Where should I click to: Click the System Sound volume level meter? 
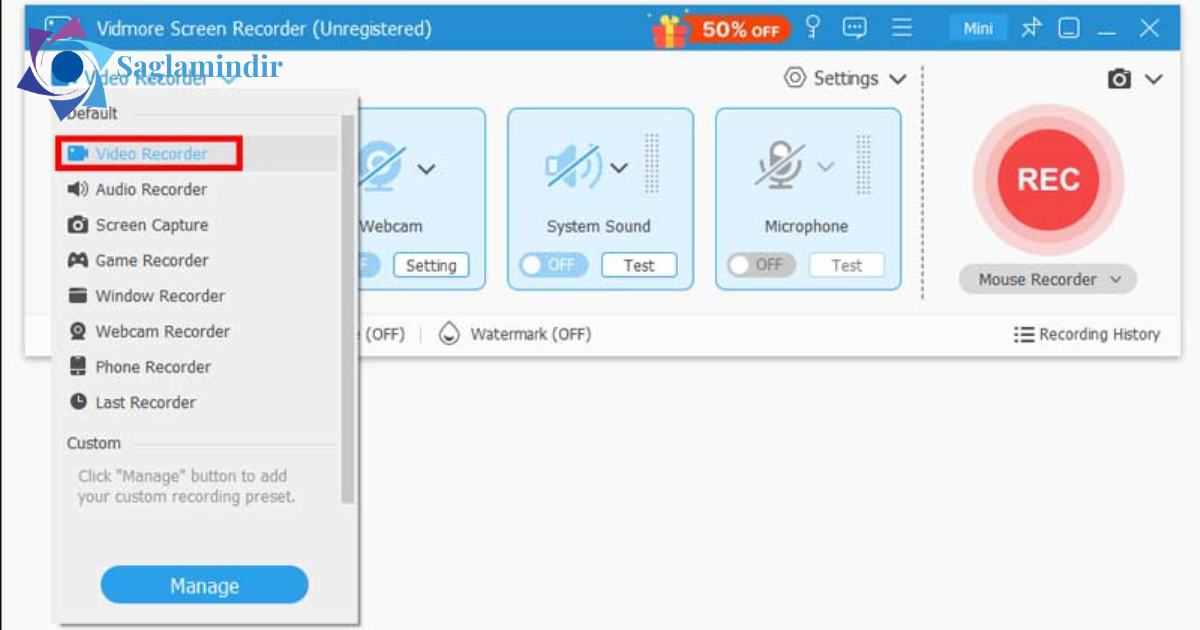pyautogui.click(x=652, y=165)
